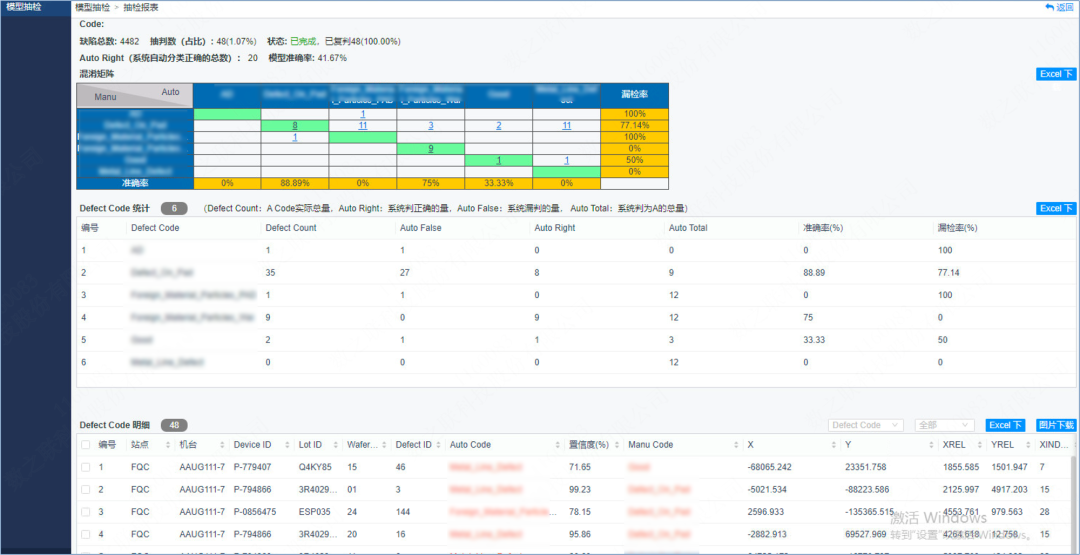This screenshot has width=1080, height=555.
Task: Check the checkbox for row 1
Action: [x=85, y=468]
